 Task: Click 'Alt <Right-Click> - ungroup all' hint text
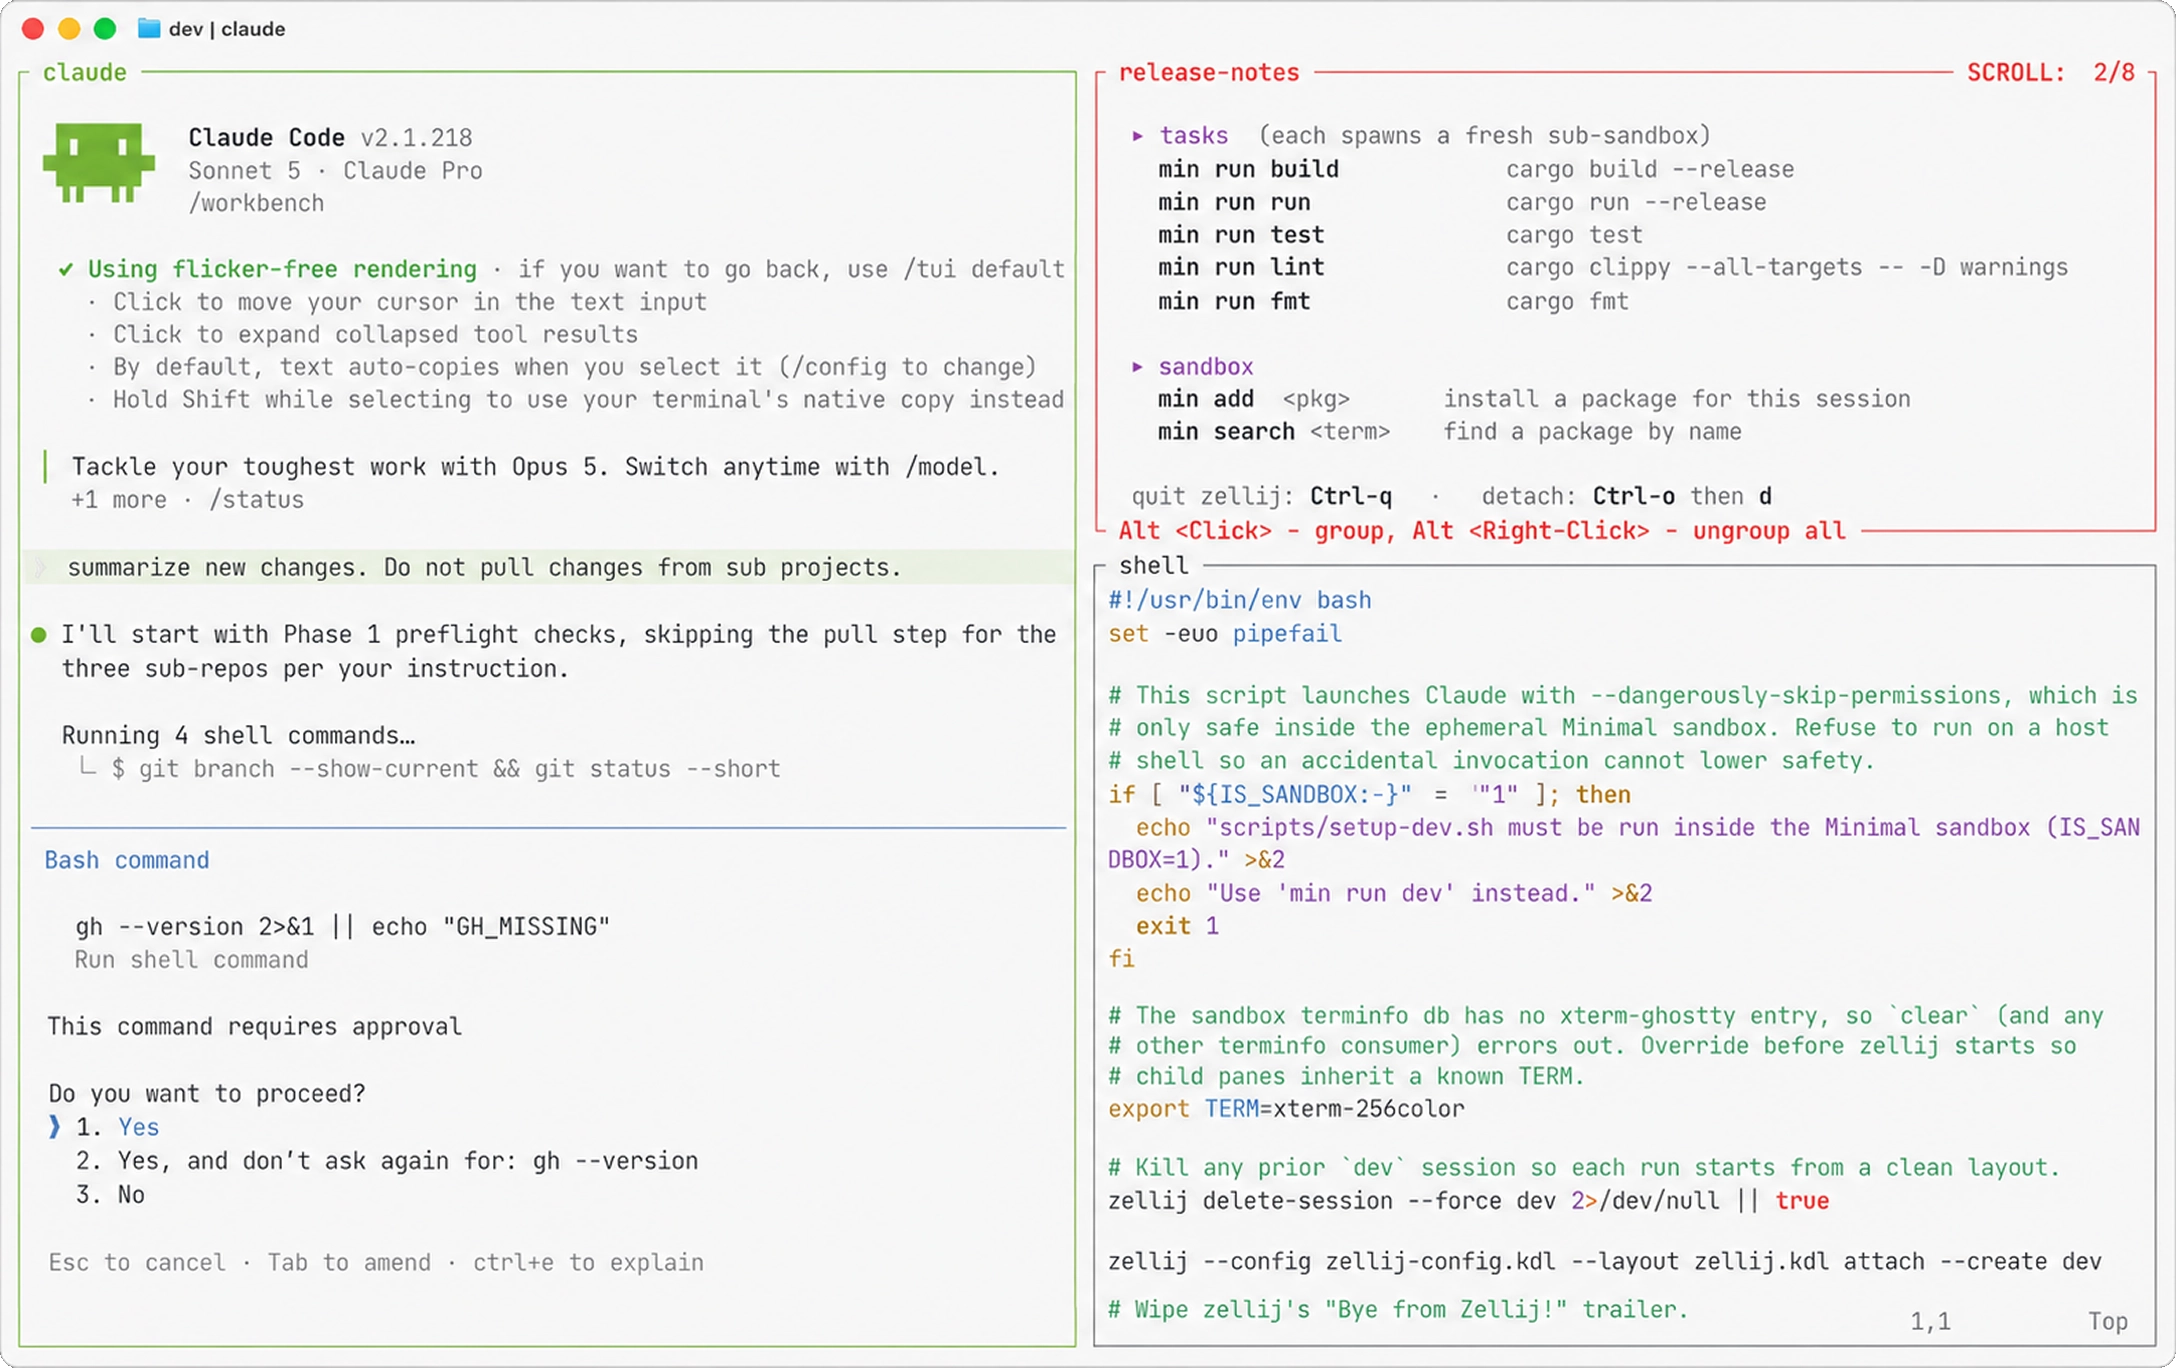click(x=1629, y=531)
